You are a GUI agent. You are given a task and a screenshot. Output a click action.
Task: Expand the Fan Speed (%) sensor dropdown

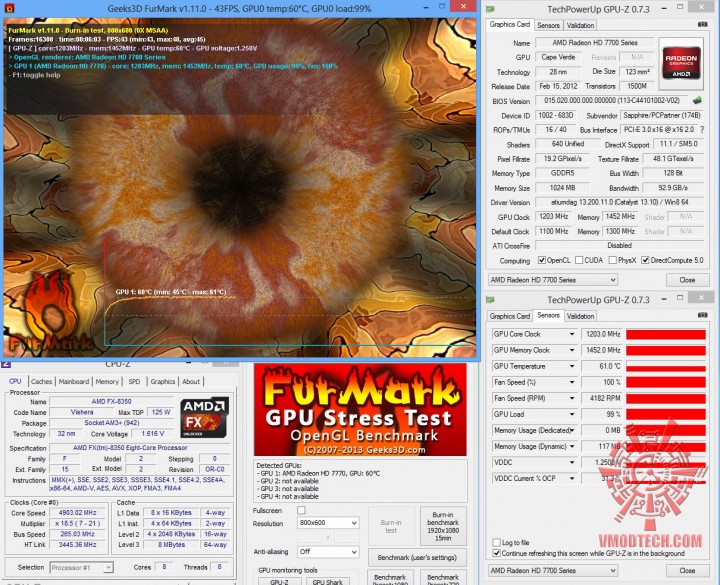point(572,382)
